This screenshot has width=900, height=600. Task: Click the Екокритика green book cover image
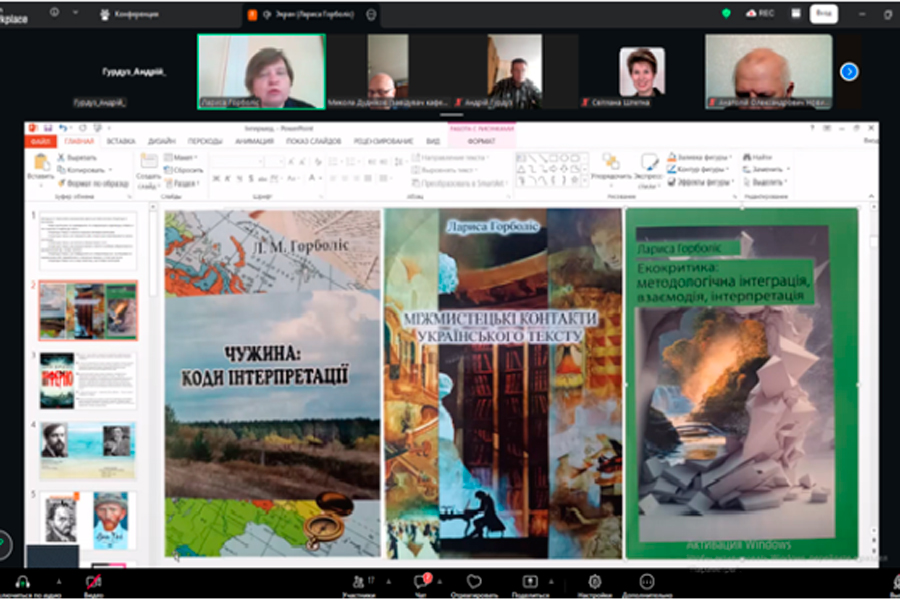pos(742,384)
